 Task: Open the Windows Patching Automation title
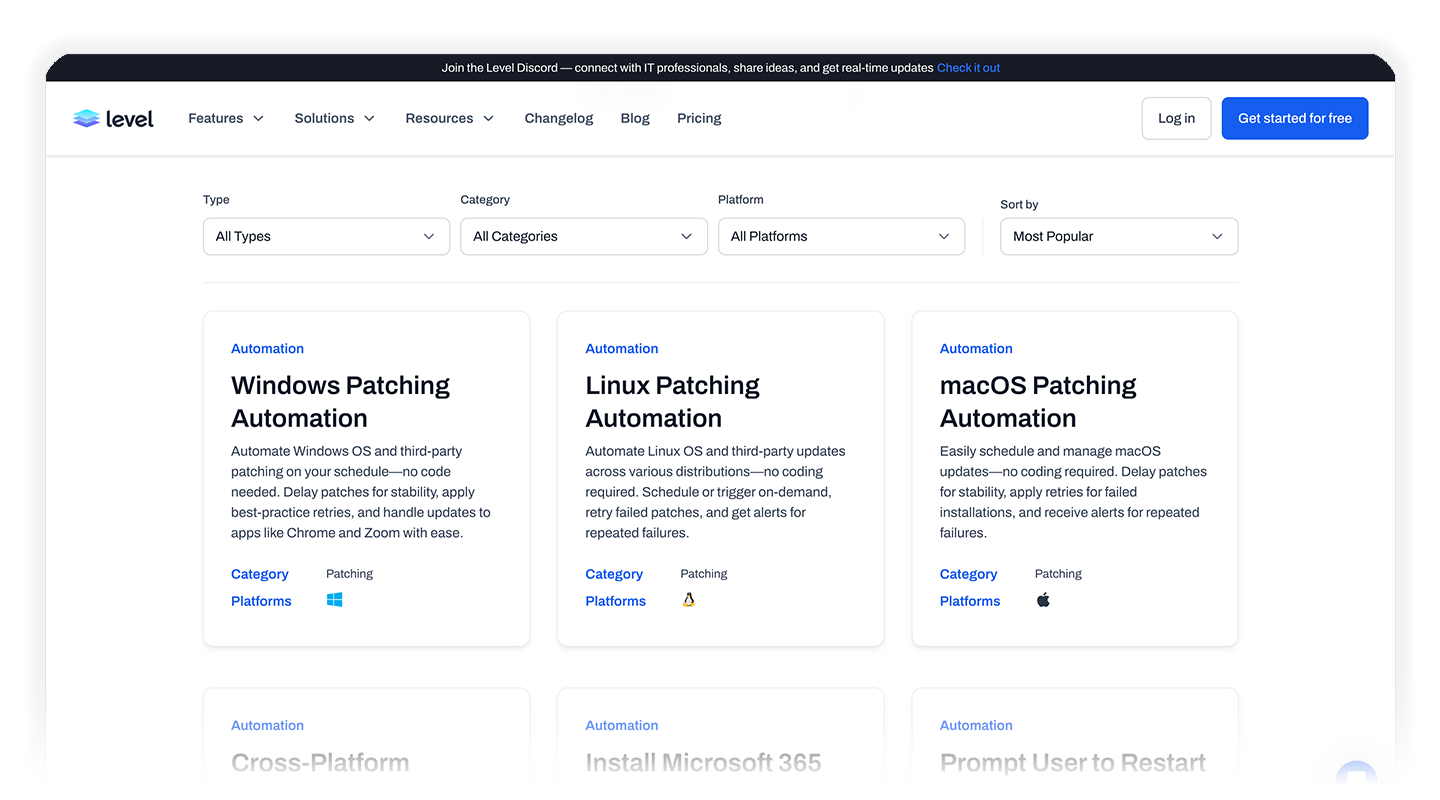pos(340,402)
